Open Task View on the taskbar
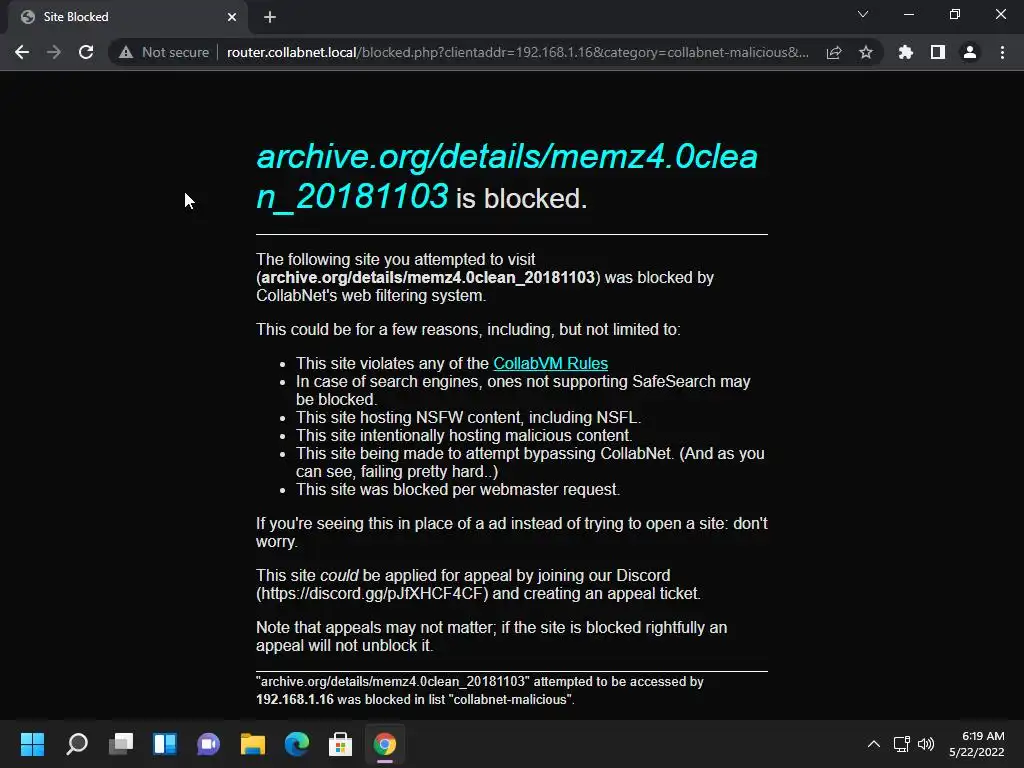This screenshot has height=768, width=1024. pyautogui.click(x=121, y=744)
